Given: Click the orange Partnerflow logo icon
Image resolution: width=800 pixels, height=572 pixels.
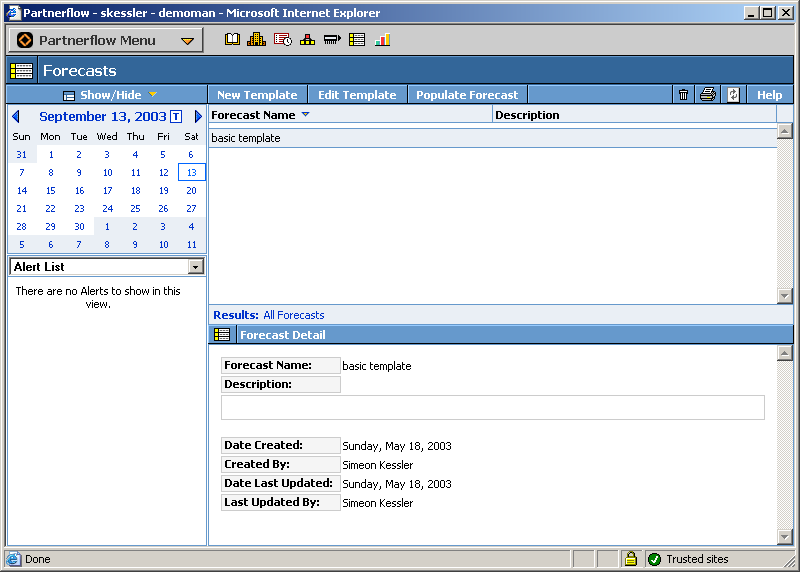Looking at the screenshot, I should click(x=24, y=40).
